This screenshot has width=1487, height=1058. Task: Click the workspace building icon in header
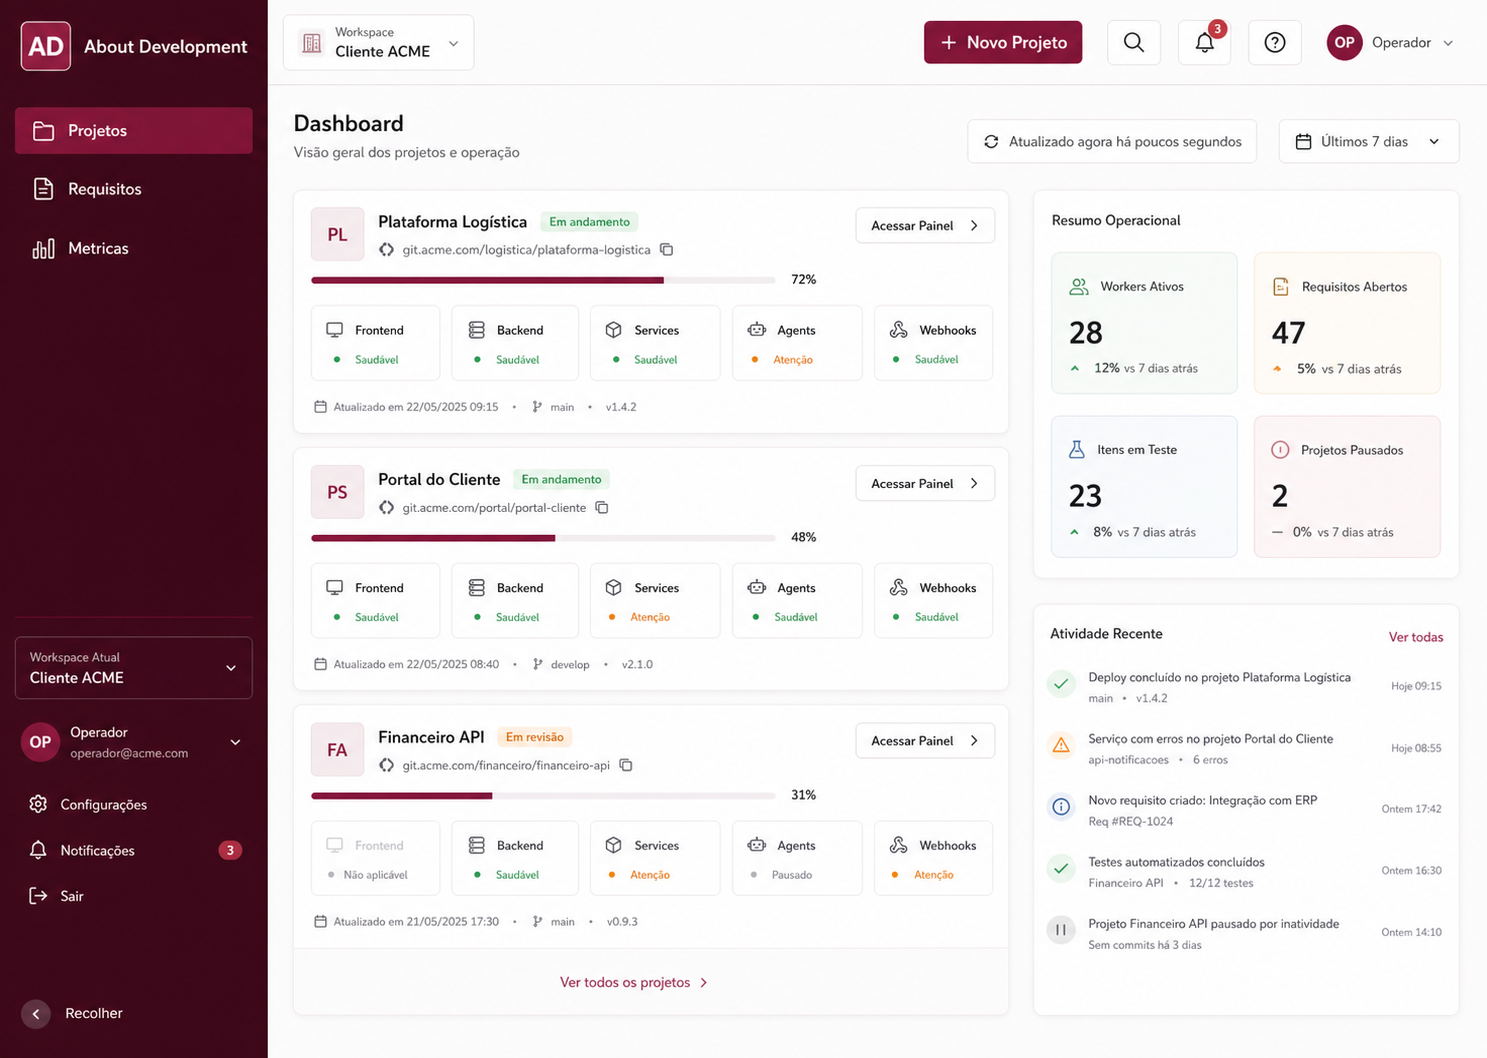[312, 43]
